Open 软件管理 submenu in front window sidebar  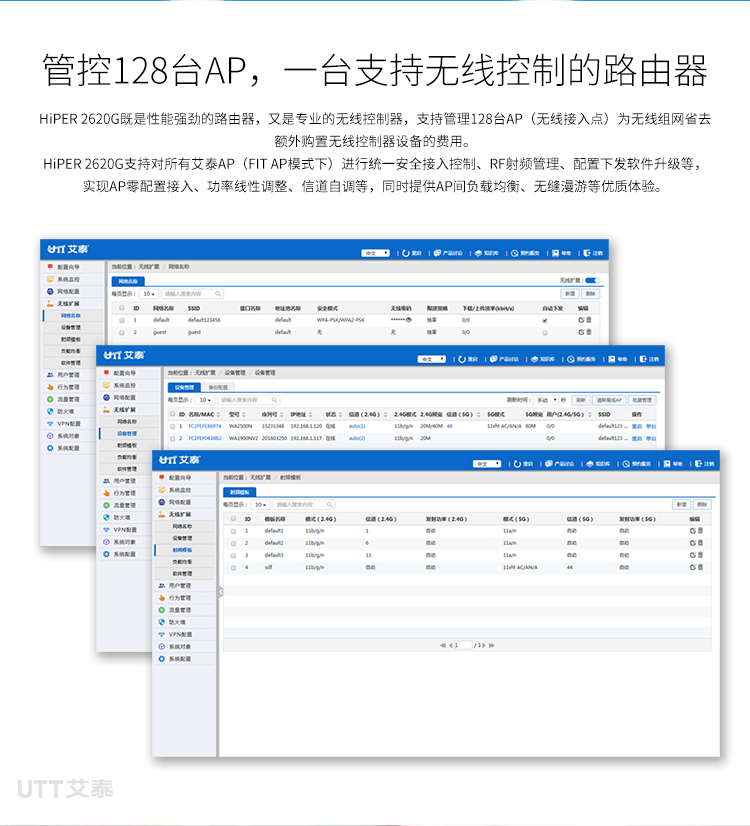(x=182, y=573)
